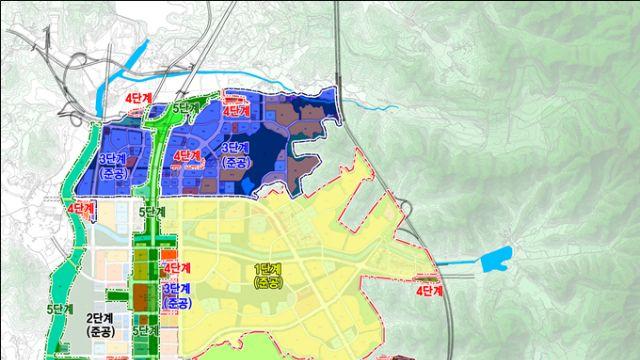The height and width of the screenshot is (360, 640).
Task: Click the 3단계 (준공) label in western blue district
Action: pos(113,167)
